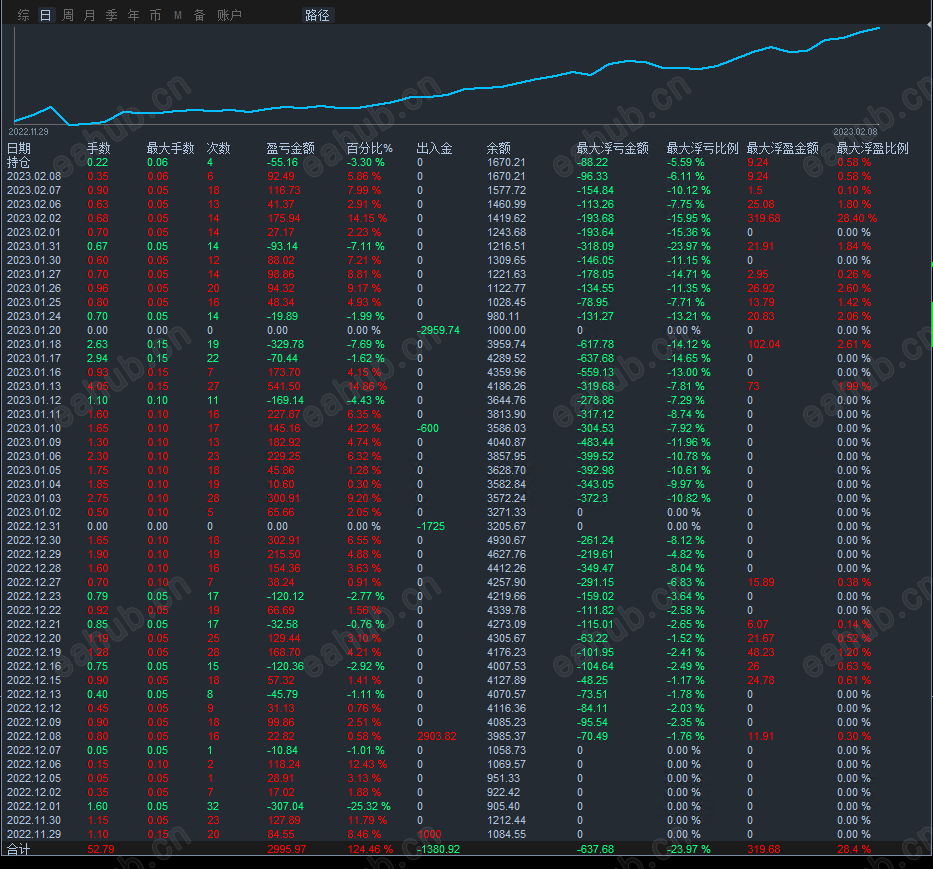Open the 币 currency tab
The width and height of the screenshot is (933, 869).
coord(156,15)
